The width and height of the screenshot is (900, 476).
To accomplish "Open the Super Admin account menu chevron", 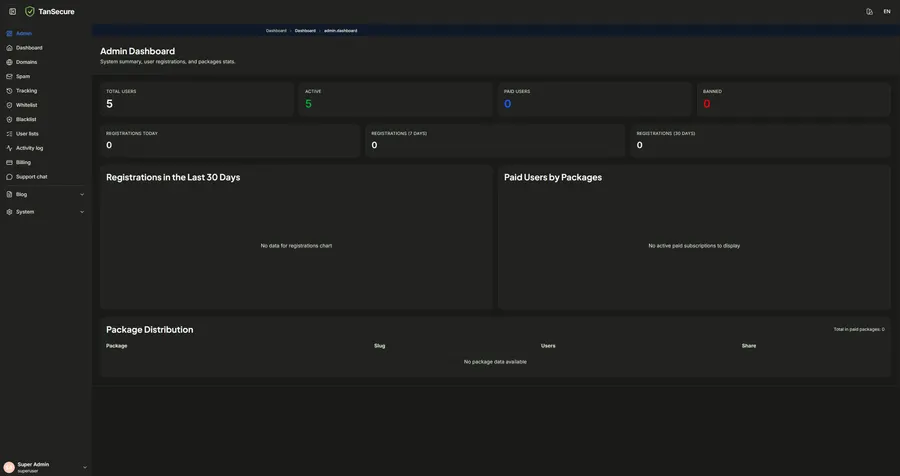I will click(85, 467).
